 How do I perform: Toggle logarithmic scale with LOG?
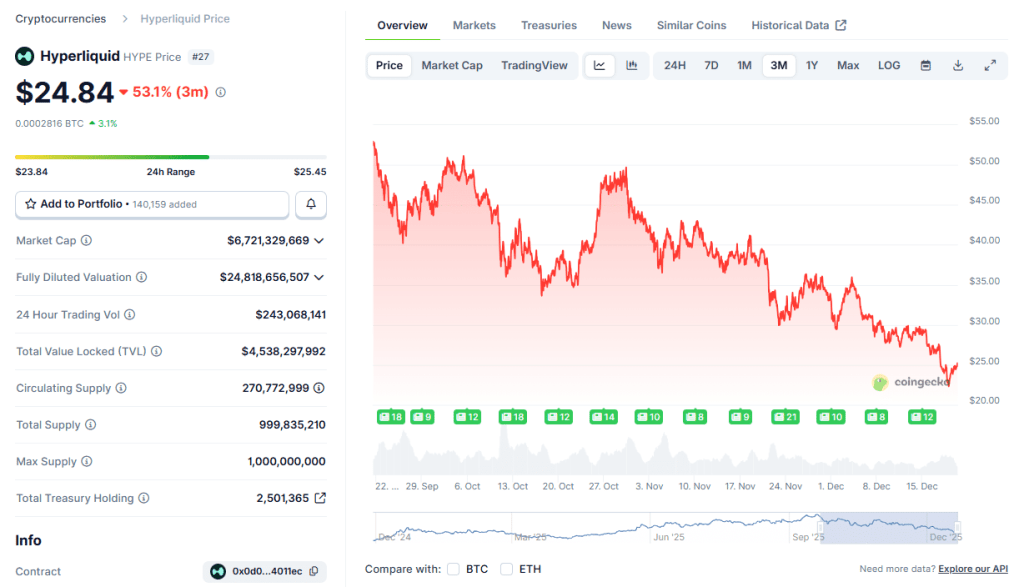click(x=888, y=64)
